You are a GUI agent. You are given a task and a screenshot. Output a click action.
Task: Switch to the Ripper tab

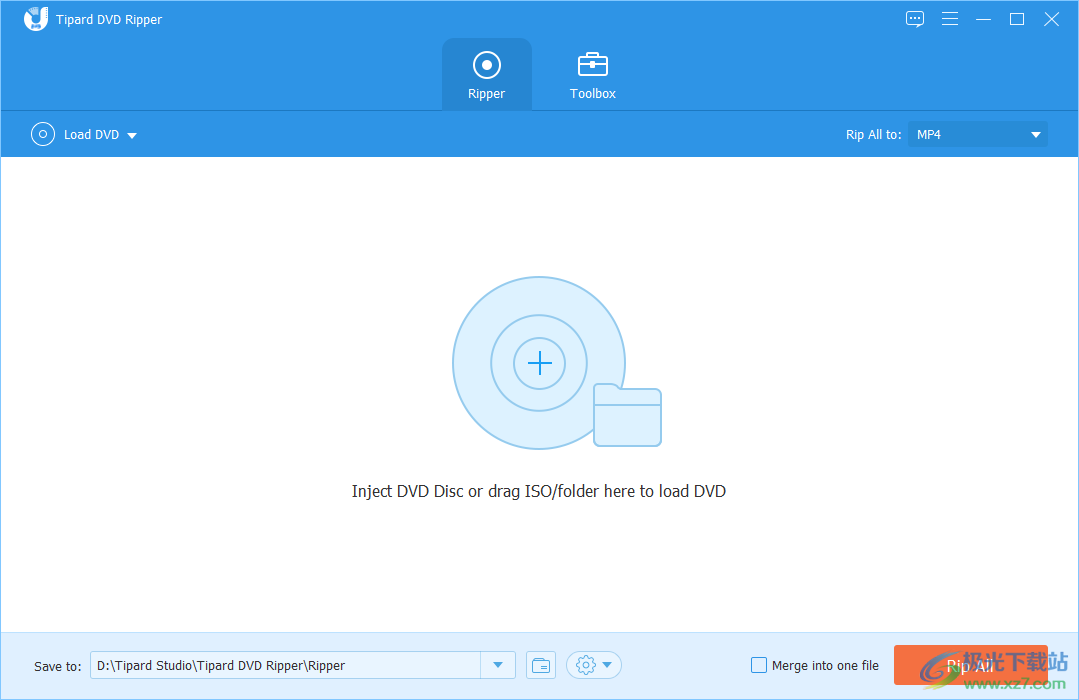coord(487,74)
